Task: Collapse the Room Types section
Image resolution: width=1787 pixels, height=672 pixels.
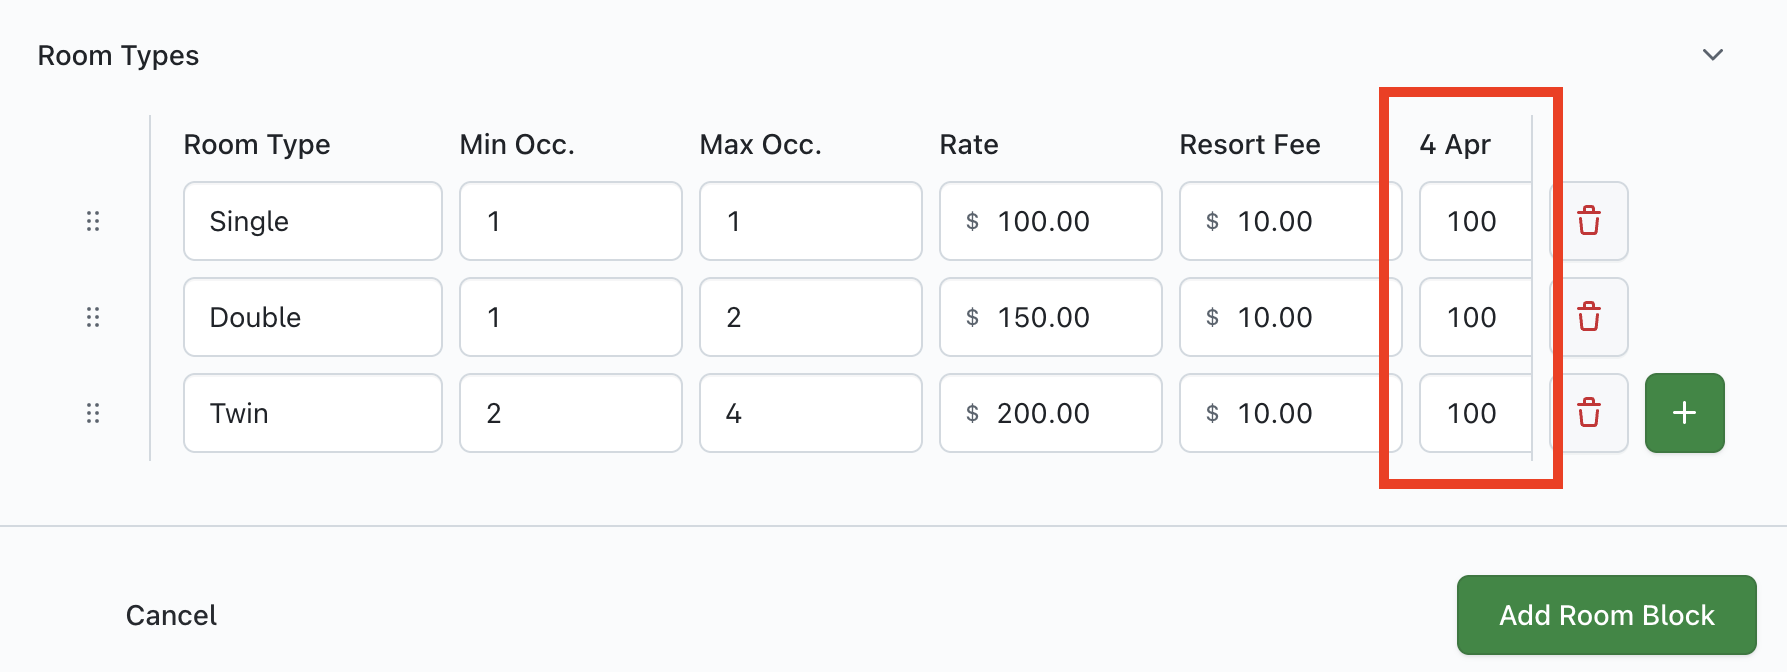Action: click(x=1713, y=55)
